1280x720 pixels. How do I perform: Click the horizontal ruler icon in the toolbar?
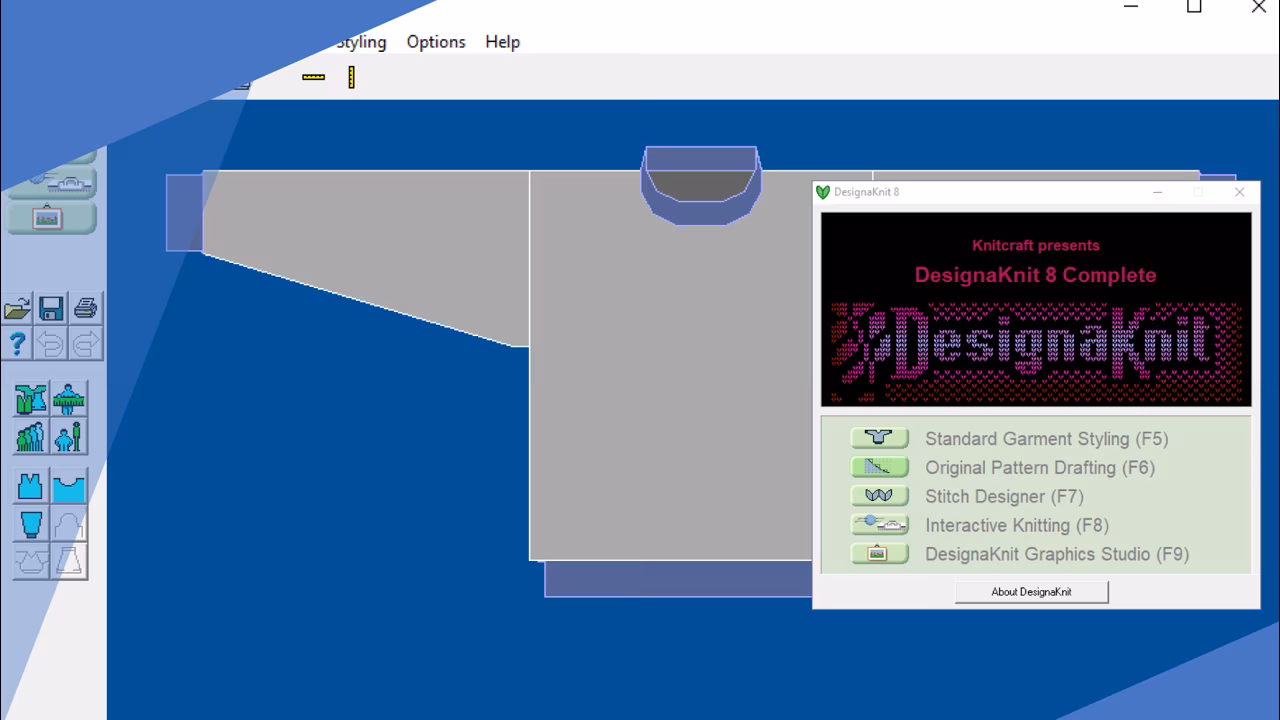click(x=314, y=77)
